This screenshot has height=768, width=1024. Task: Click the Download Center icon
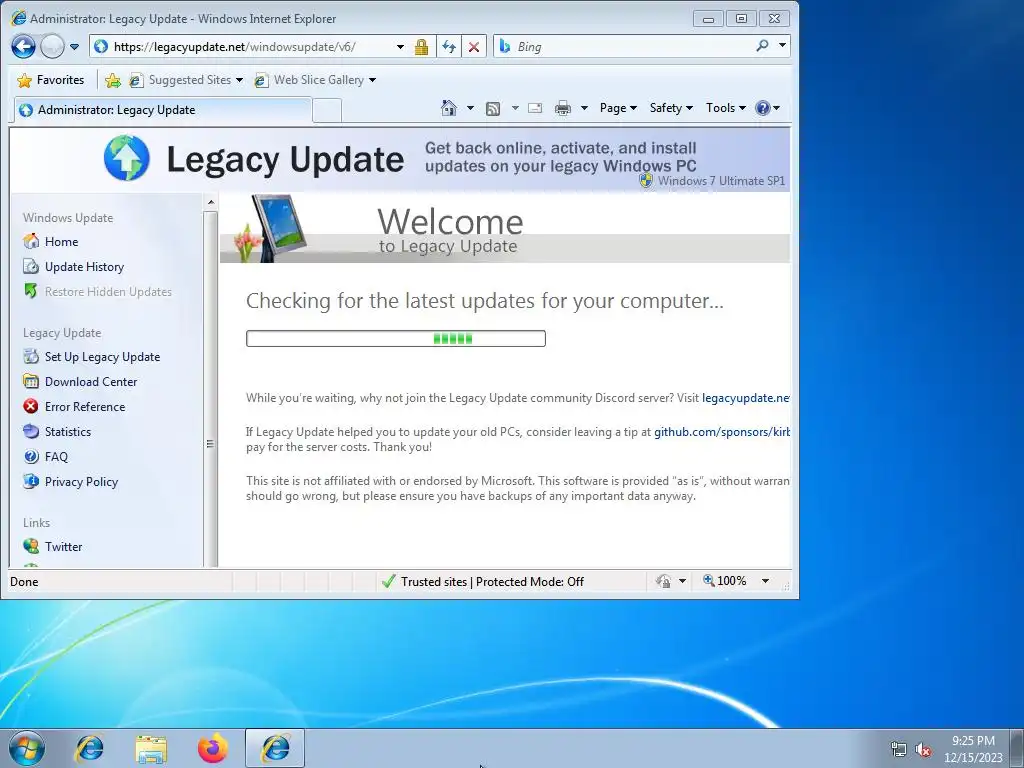(31, 381)
